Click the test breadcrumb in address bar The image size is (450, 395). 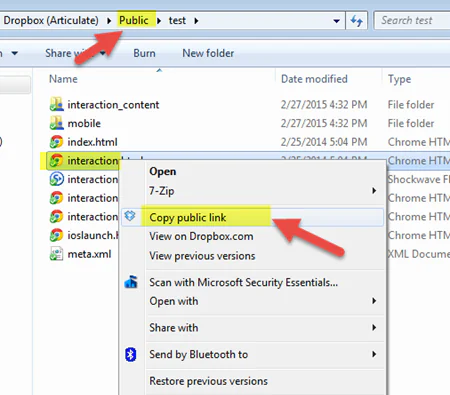point(177,21)
